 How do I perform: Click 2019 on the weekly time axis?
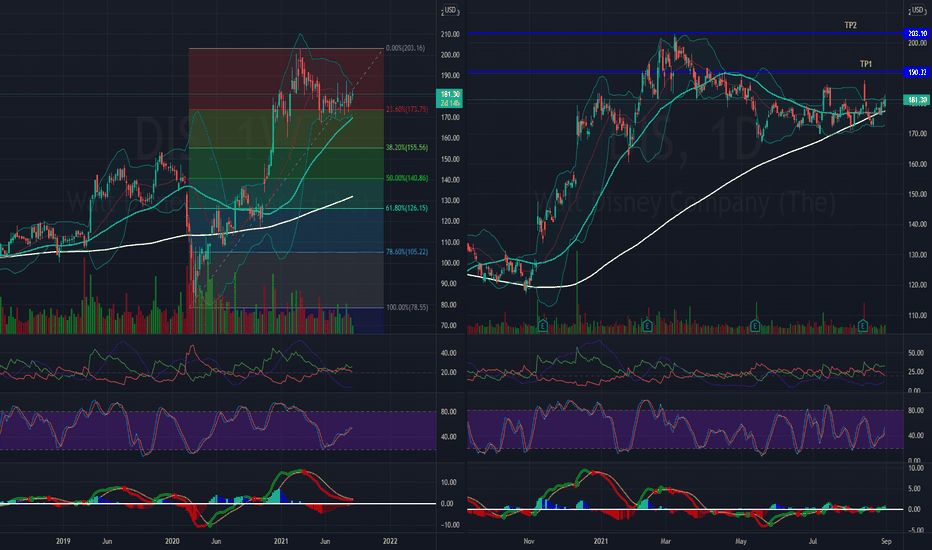click(x=63, y=541)
